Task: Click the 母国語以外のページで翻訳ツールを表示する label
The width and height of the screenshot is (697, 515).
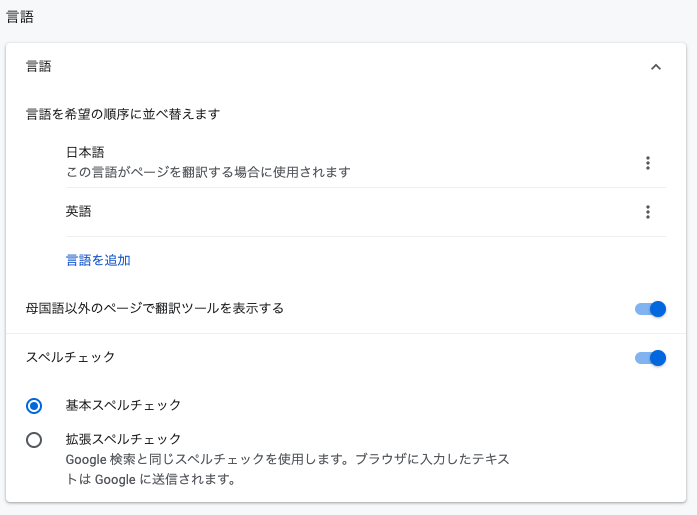Action: point(155,308)
